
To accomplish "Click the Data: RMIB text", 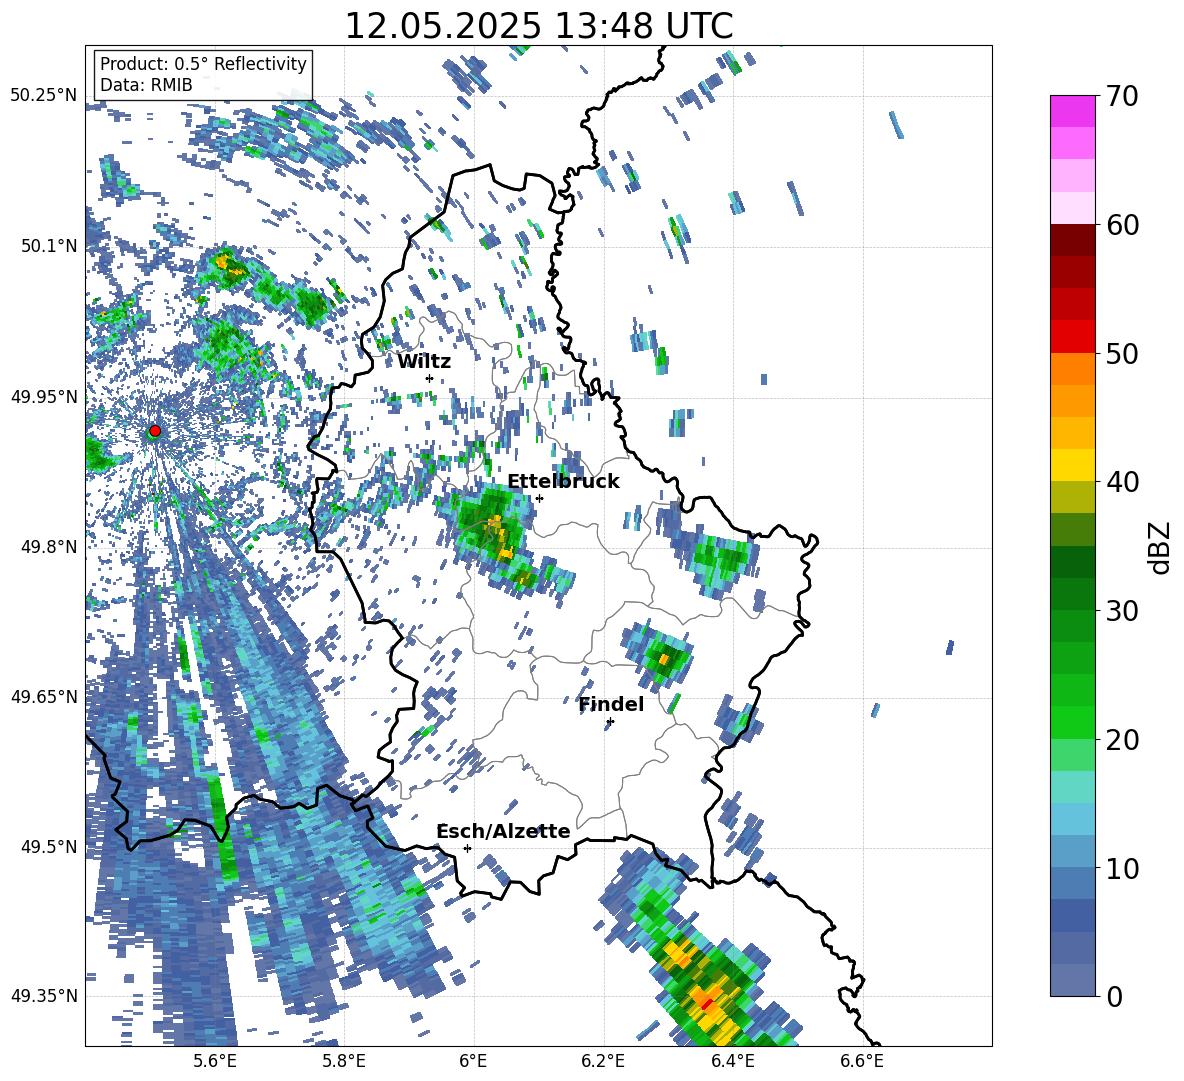I will click(146, 85).
